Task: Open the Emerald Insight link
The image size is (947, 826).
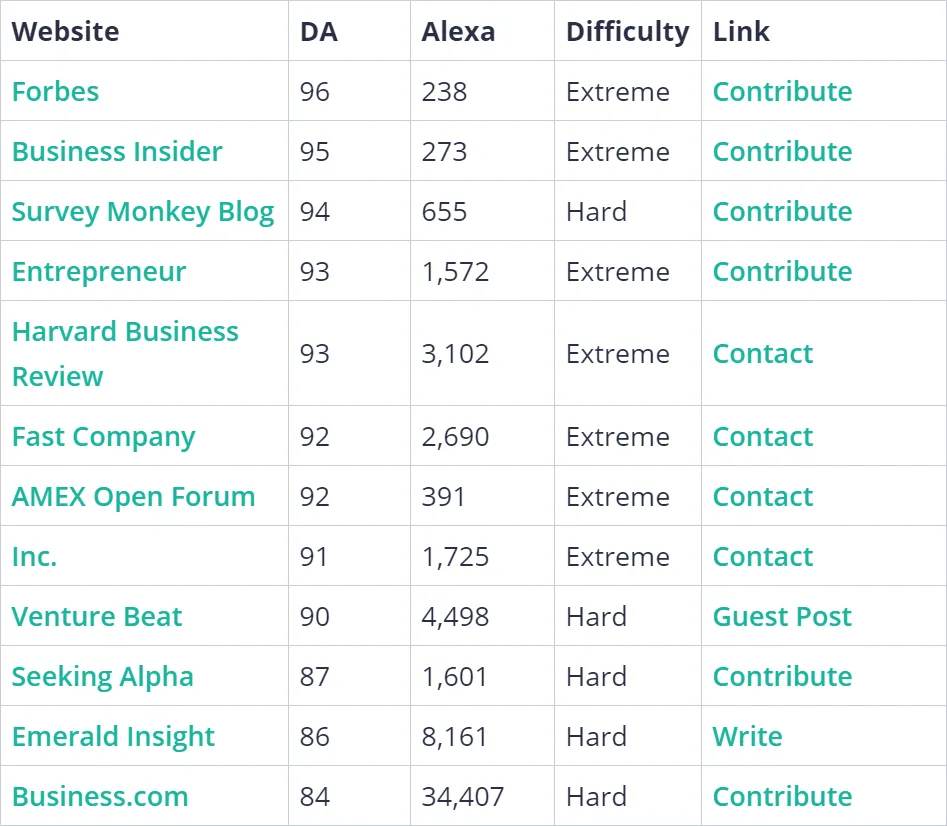Action: click(114, 737)
